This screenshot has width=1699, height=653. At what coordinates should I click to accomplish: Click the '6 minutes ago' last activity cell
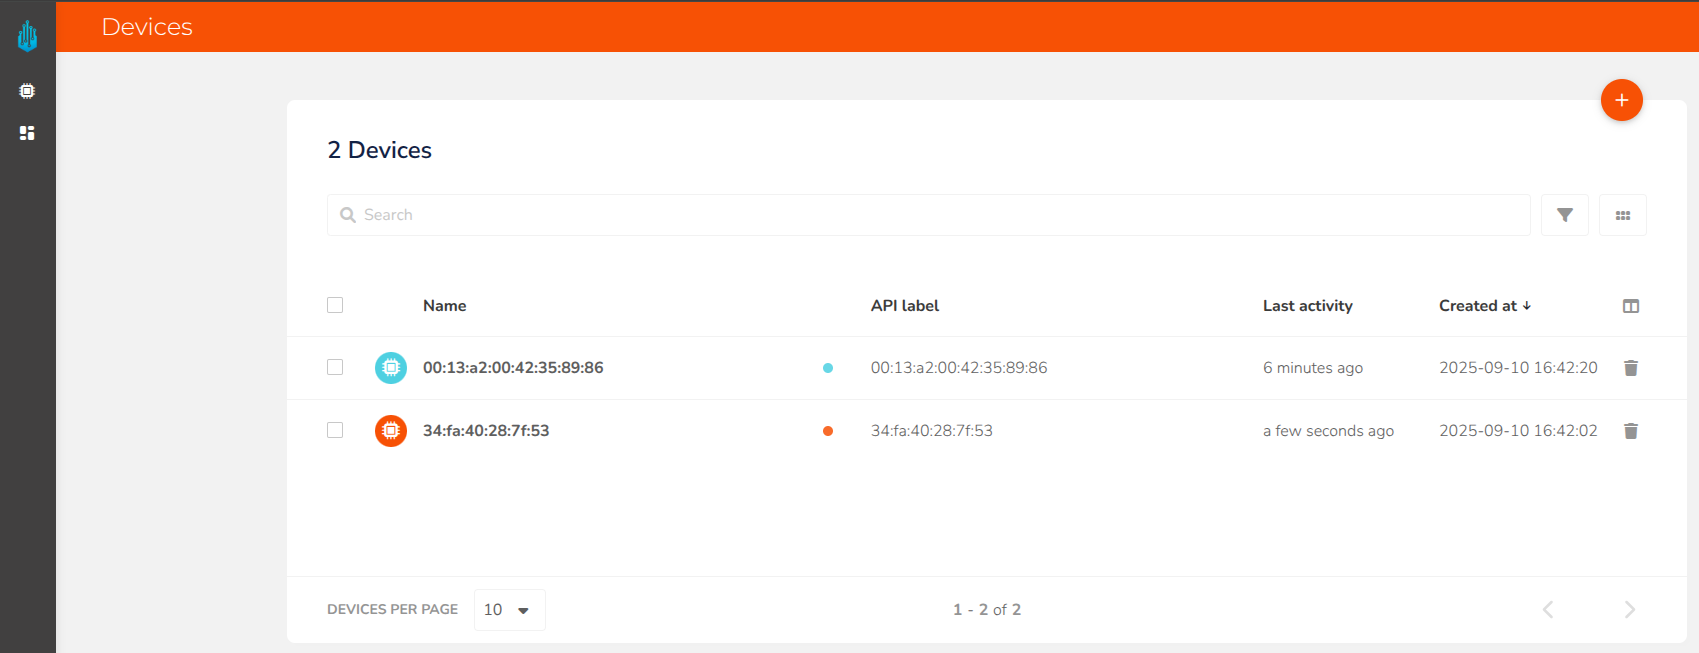[x=1313, y=368]
